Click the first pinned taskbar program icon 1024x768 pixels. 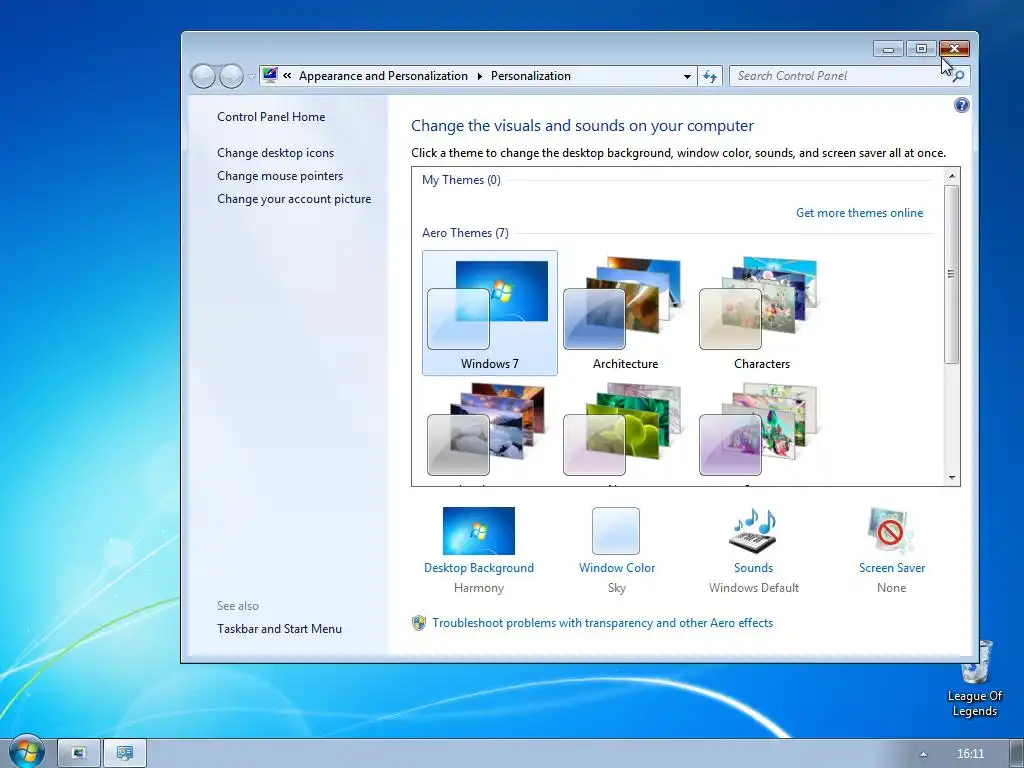pyautogui.click(x=78, y=753)
